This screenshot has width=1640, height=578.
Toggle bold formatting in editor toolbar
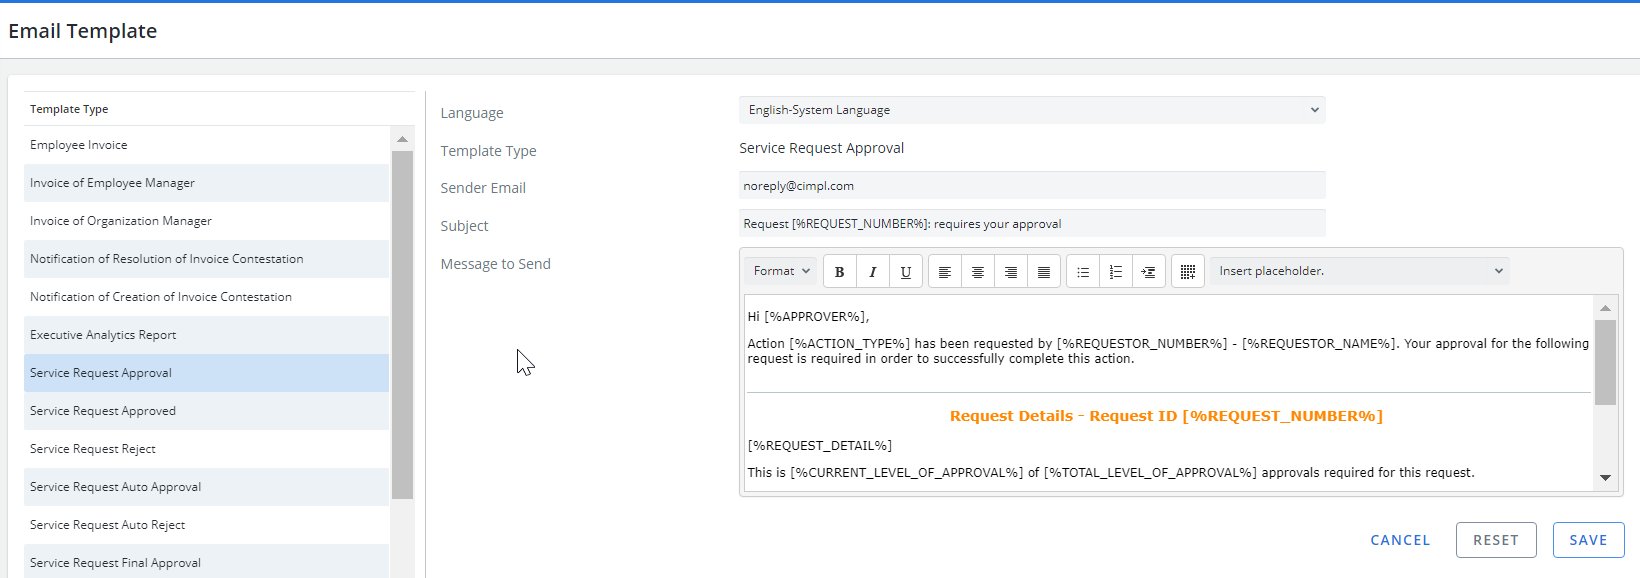[x=840, y=271]
